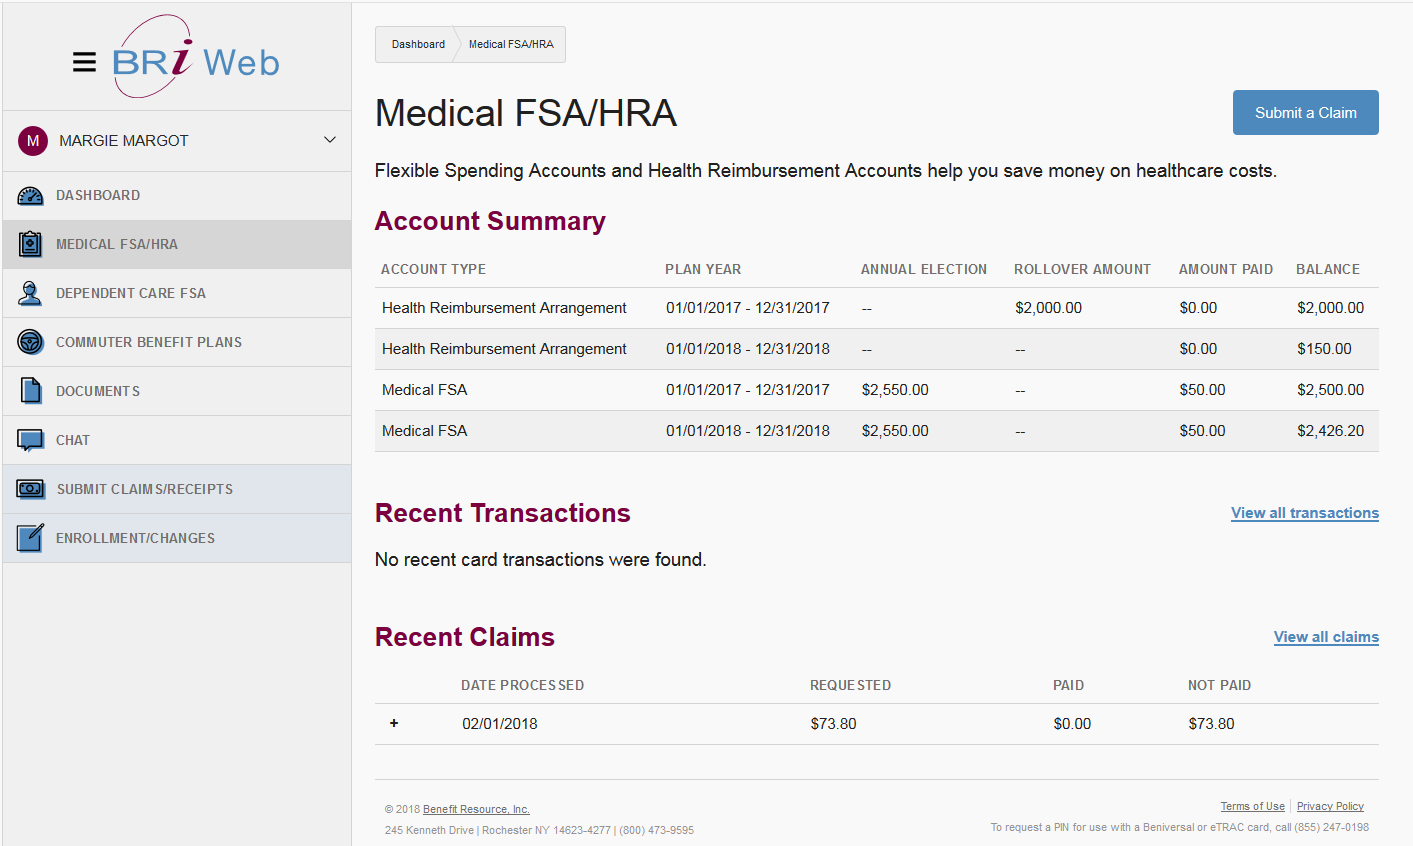Image resolution: width=1413 pixels, height=846 pixels.
Task: Open View all transactions link
Action: tap(1305, 513)
